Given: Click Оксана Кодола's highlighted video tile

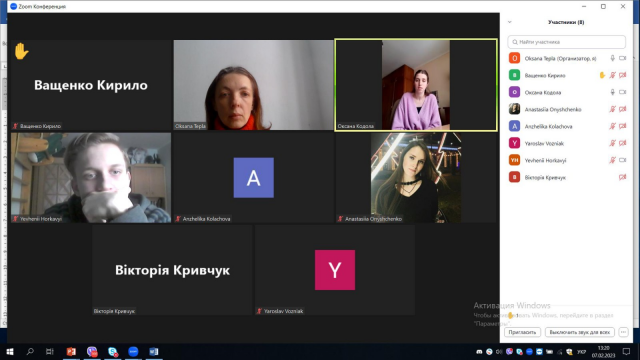Looking at the screenshot, I should coord(416,85).
